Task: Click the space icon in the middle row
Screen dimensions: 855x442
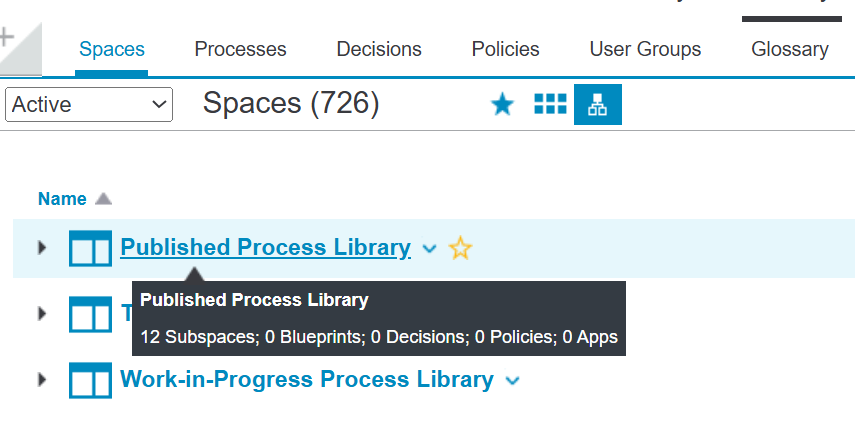Action: pyautogui.click(x=90, y=314)
